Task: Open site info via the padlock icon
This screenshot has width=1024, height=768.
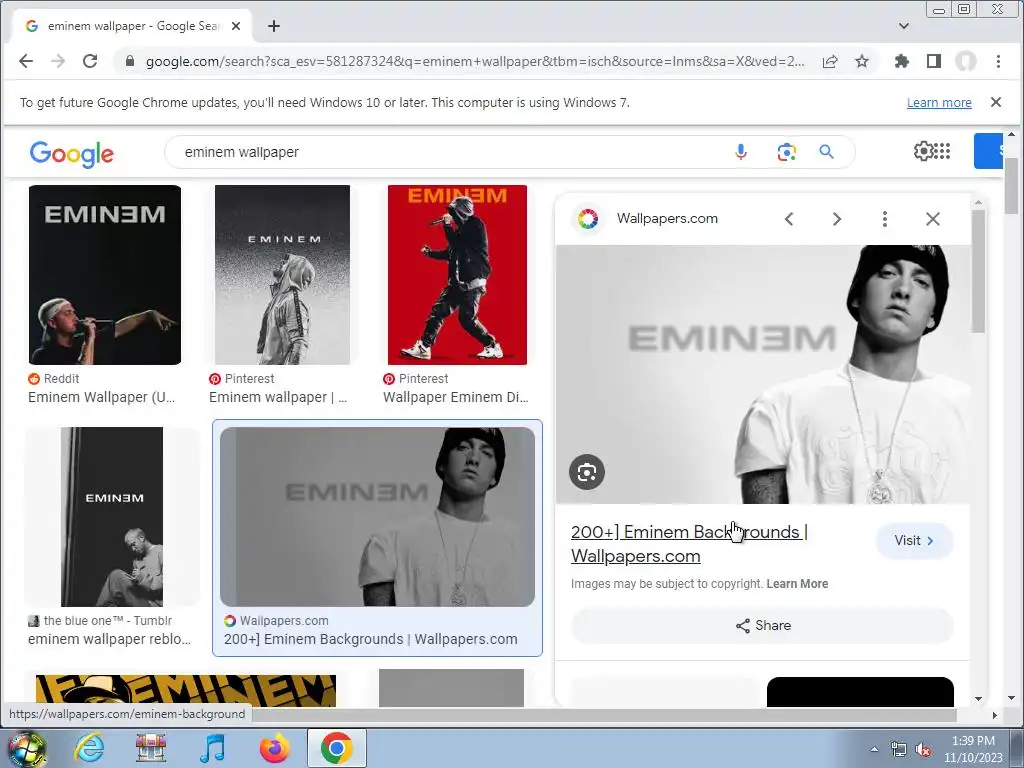Action: 130,61
